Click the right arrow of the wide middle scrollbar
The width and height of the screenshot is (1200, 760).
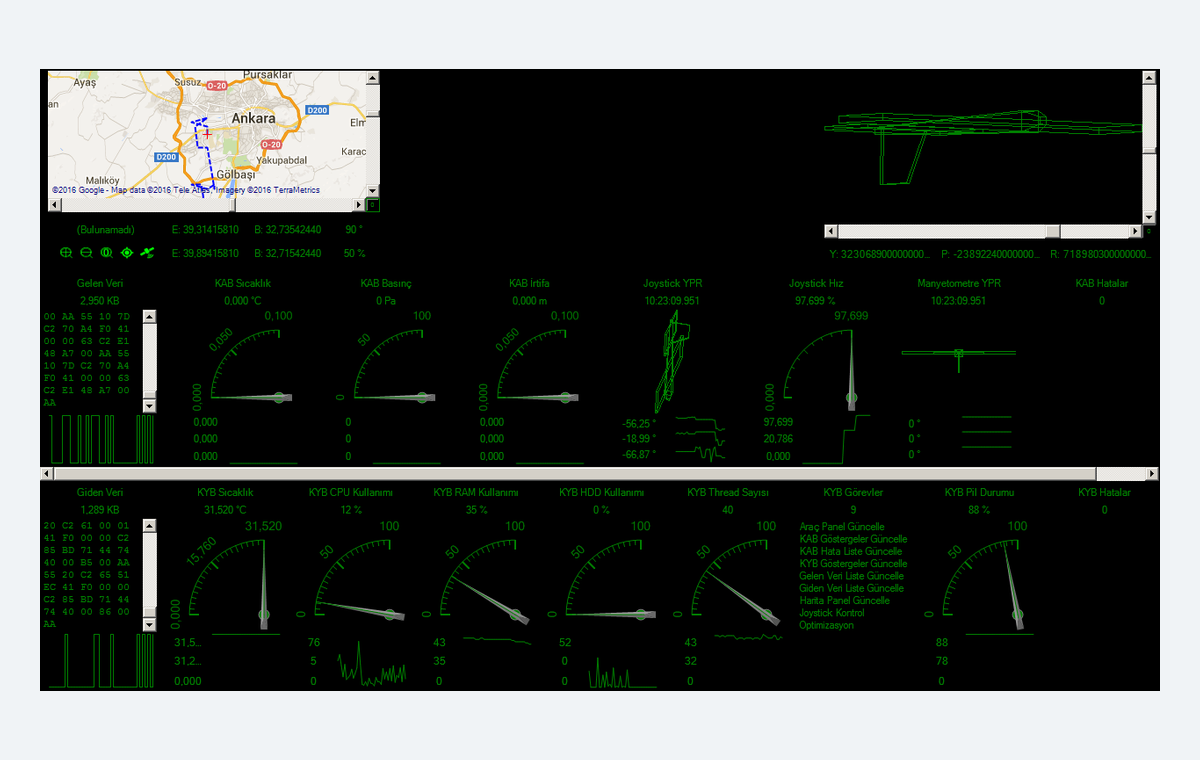pyautogui.click(x=1153, y=473)
